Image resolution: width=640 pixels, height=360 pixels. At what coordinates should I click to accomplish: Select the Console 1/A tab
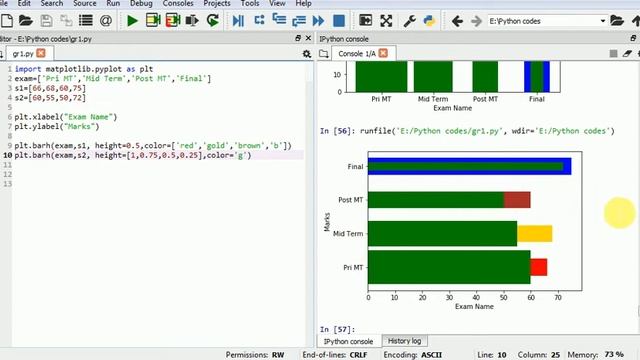(357, 53)
